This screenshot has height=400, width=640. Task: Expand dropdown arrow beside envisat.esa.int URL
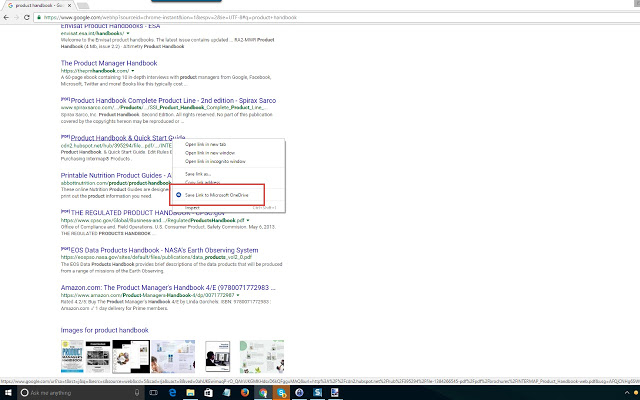coord(128,33)
